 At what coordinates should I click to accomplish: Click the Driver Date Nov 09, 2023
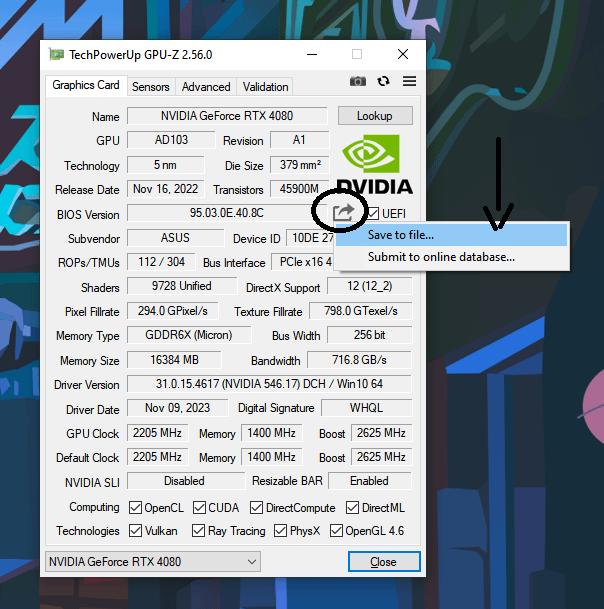pos(178,408)
